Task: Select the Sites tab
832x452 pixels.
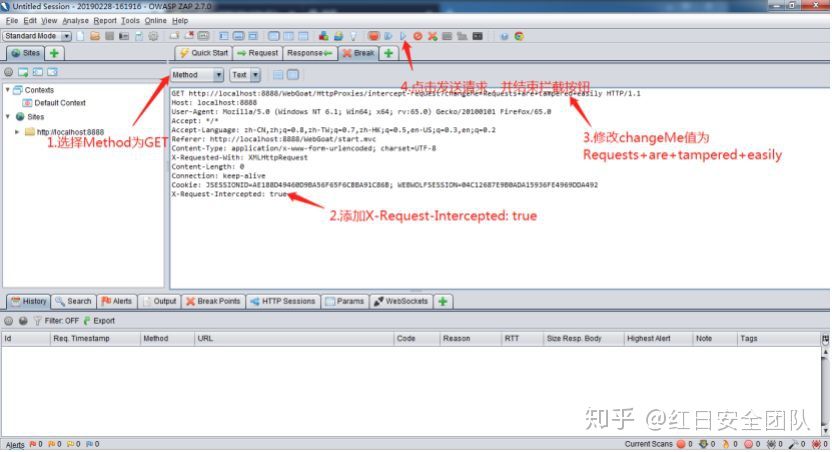Action: pyautogui.click(x=25, y=53)
